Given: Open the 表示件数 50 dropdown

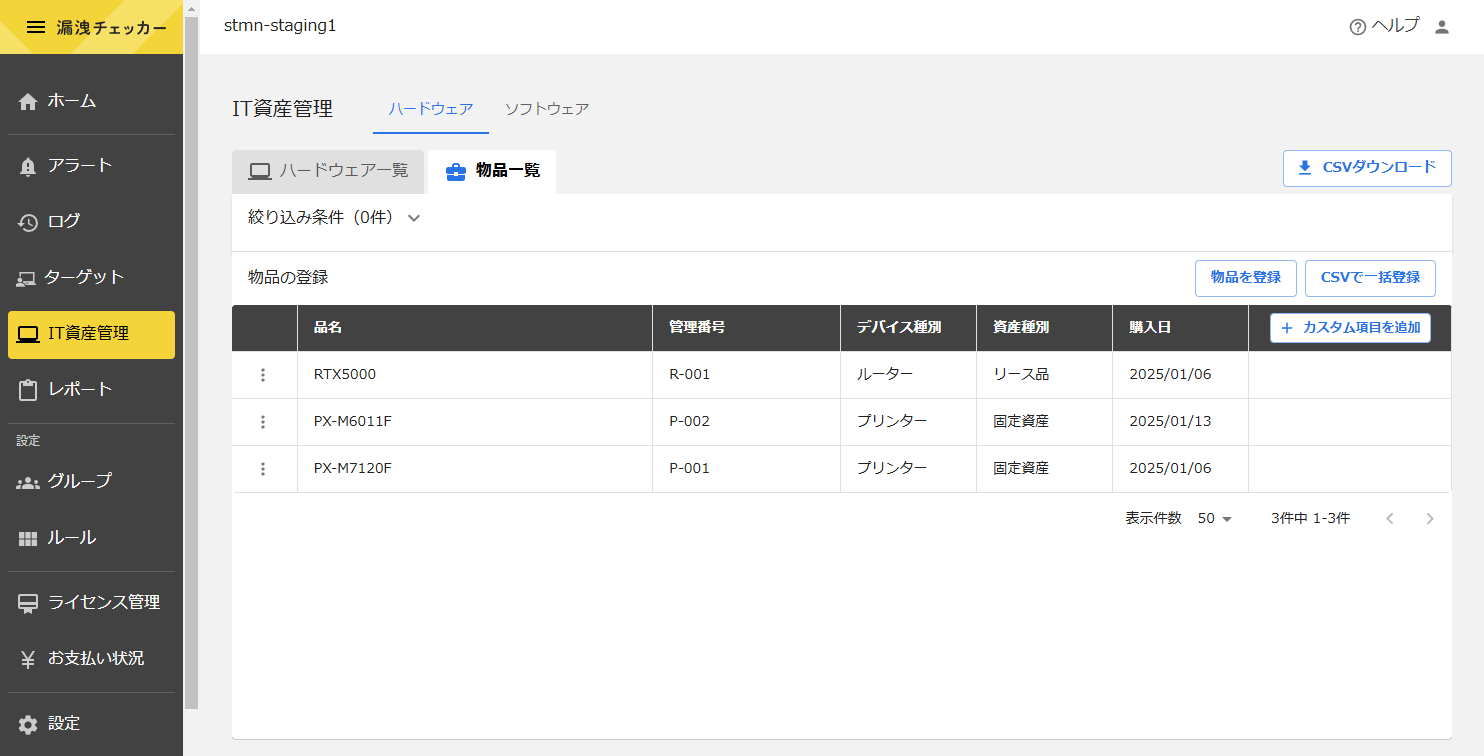Looking at the screenshot, I should [x=1215, y=518].
